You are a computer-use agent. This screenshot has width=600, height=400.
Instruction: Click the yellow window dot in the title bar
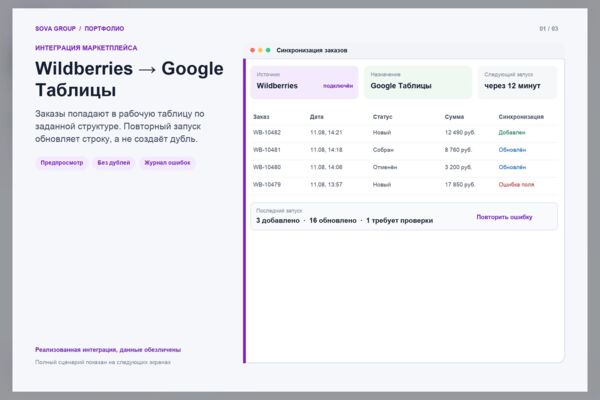pyautogui.click(x=260, y=50)
